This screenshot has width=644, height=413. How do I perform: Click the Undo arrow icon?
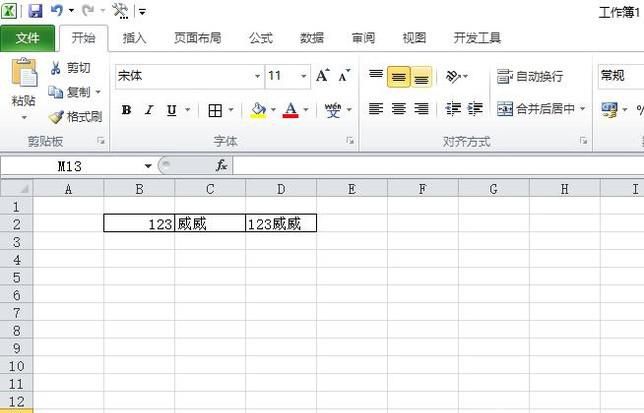tap(57, 10)
